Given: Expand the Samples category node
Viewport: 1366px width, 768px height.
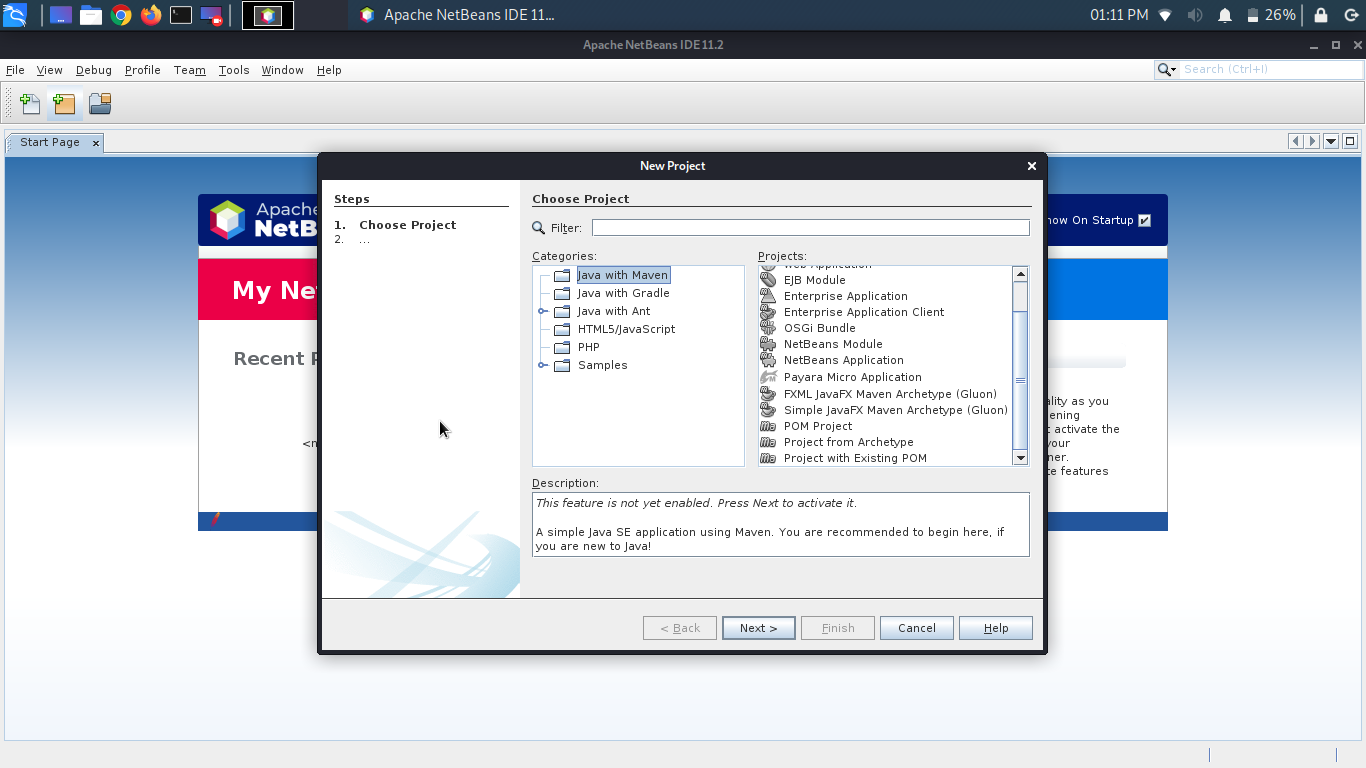Looking at the screenshot, I should [543, 365].
